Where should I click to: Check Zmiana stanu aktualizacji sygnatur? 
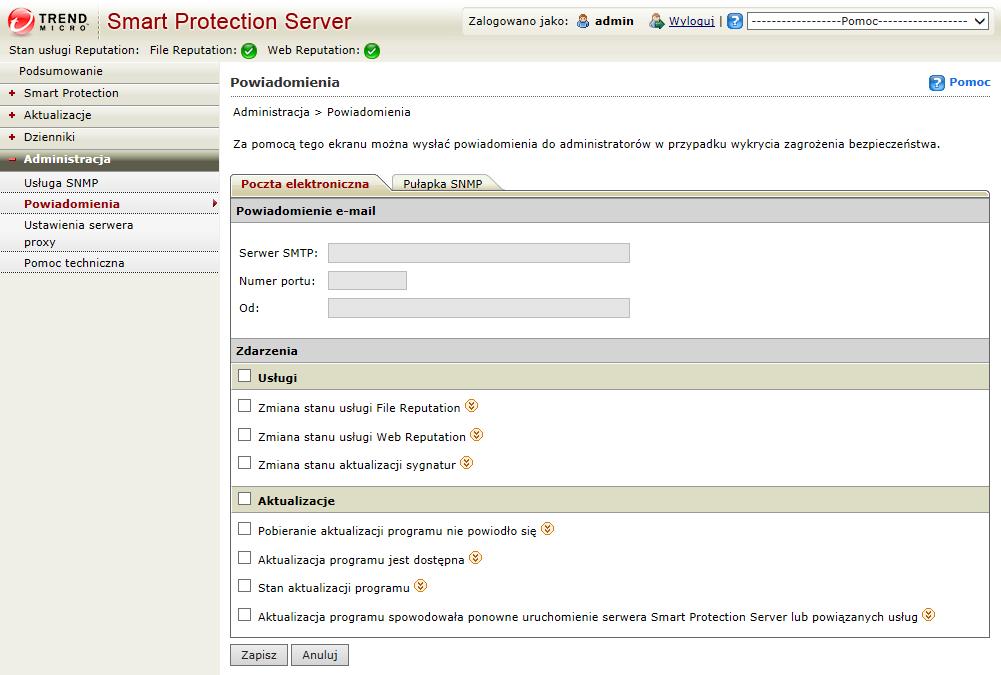245,462
